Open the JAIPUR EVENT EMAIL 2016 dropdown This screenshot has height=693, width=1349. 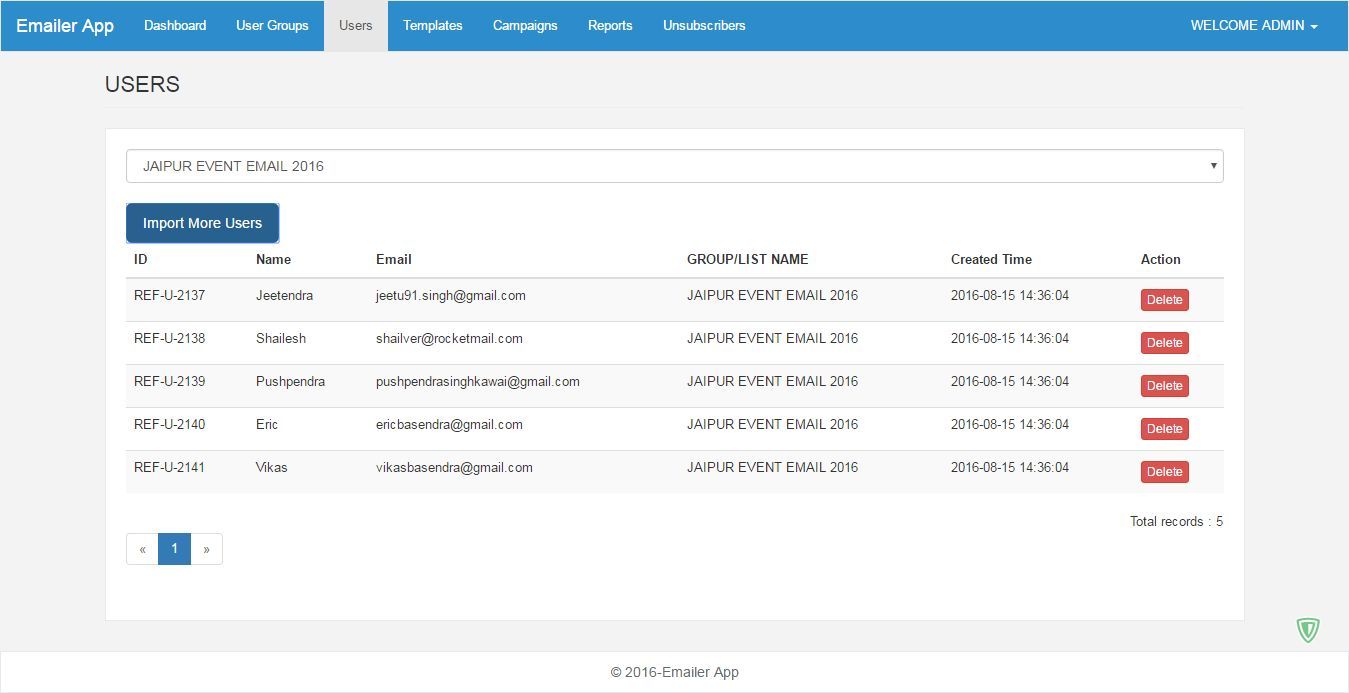point(674,166)
